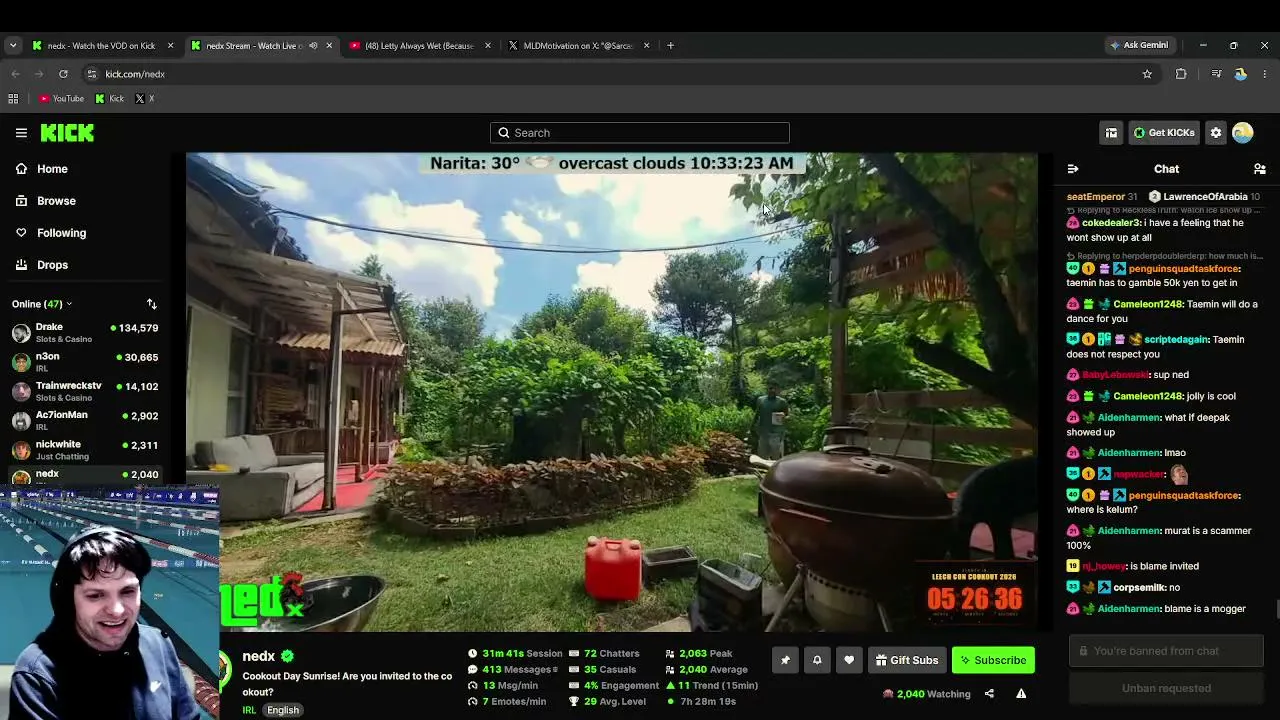
Task: Open Kick settings gear icon
Action: [x=1216, y=132]
